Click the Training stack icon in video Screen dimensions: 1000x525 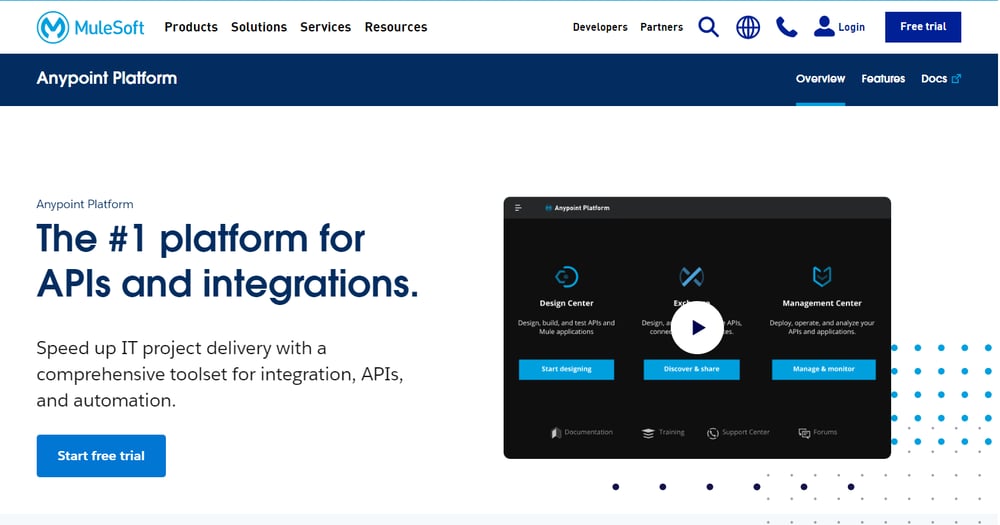[648, 433]
